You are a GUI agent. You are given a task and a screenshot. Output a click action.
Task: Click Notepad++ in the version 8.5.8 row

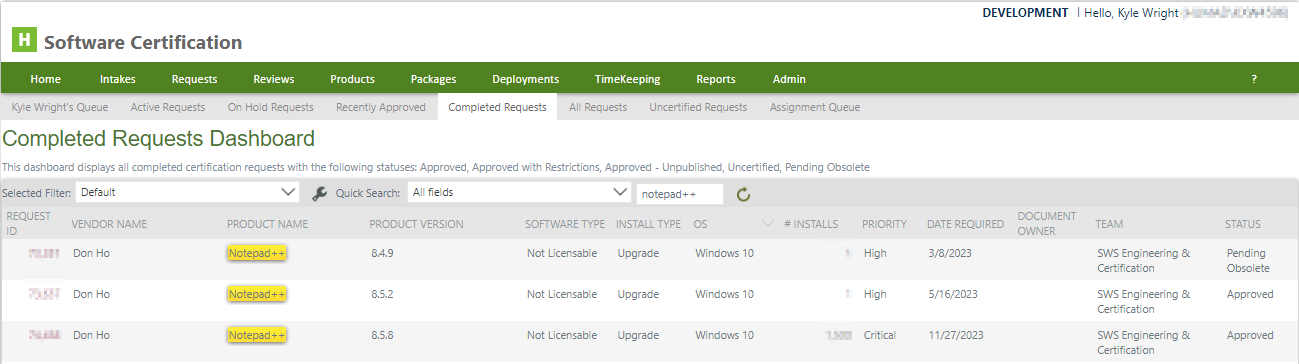coord(257,335)
